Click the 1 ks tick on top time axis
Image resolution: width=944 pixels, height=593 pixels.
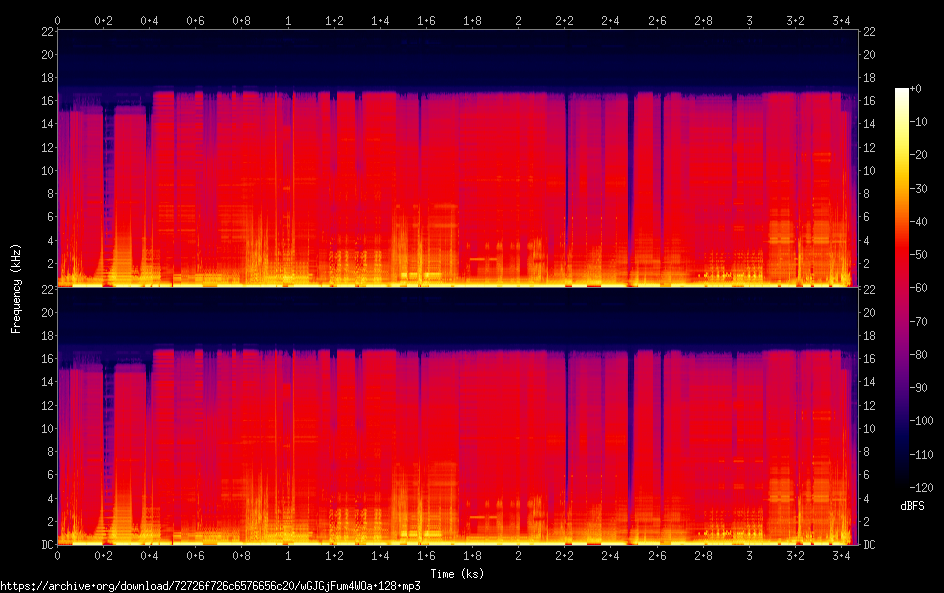point(288,20)
